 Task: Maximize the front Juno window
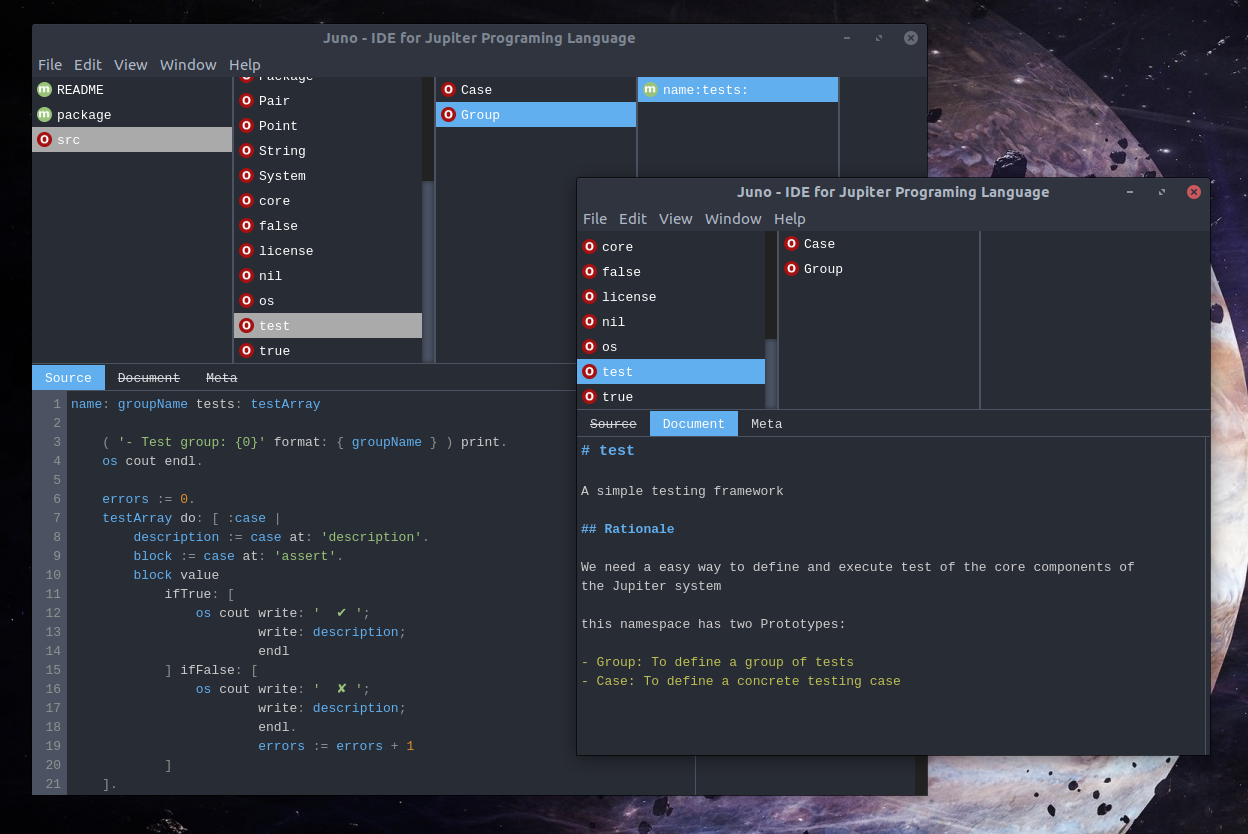[1161, 192]
